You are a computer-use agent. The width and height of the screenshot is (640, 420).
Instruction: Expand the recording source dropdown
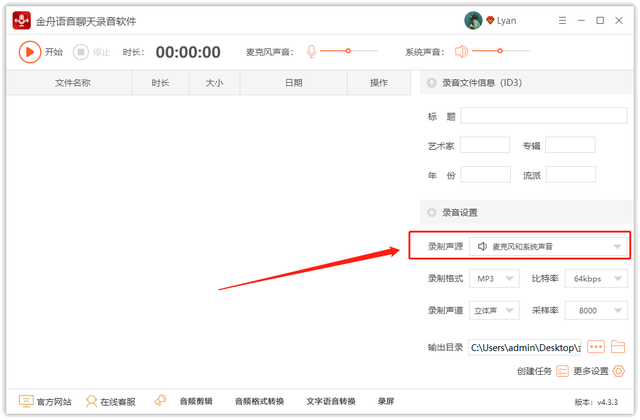548,247
